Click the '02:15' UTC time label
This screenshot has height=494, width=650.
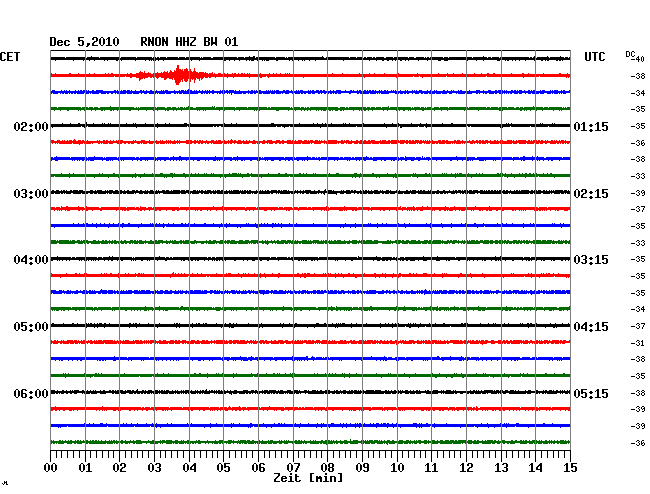(x=591, y=194)
